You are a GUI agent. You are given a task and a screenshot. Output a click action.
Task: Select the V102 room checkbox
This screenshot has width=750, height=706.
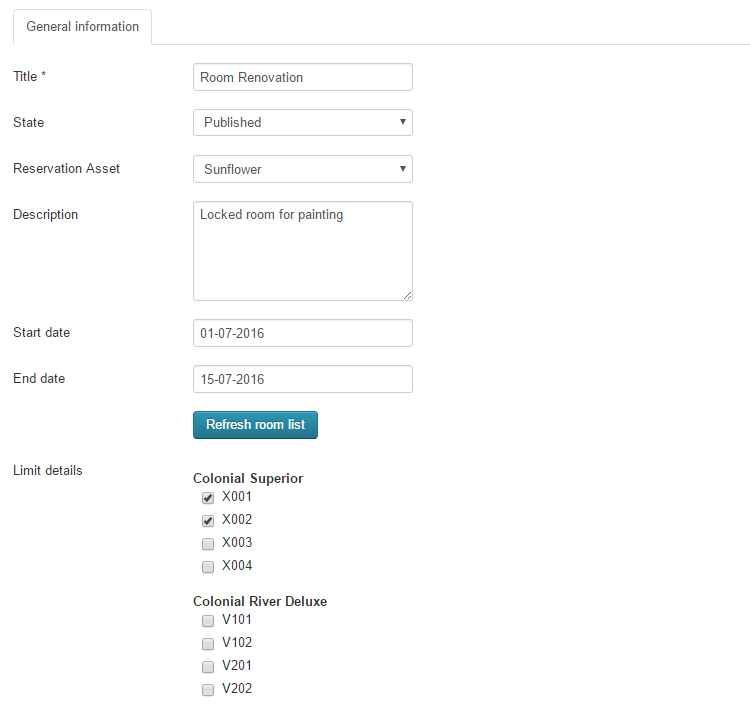(x=208, y=644)
